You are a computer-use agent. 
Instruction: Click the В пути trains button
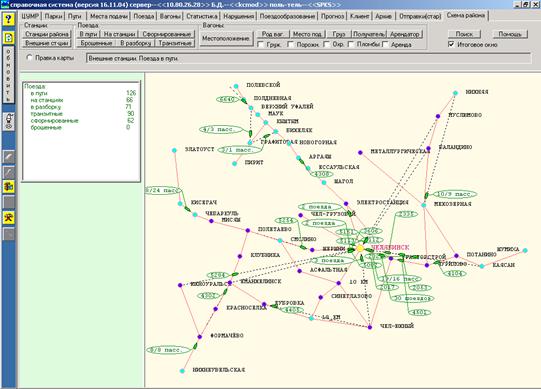tap(89, 34)
